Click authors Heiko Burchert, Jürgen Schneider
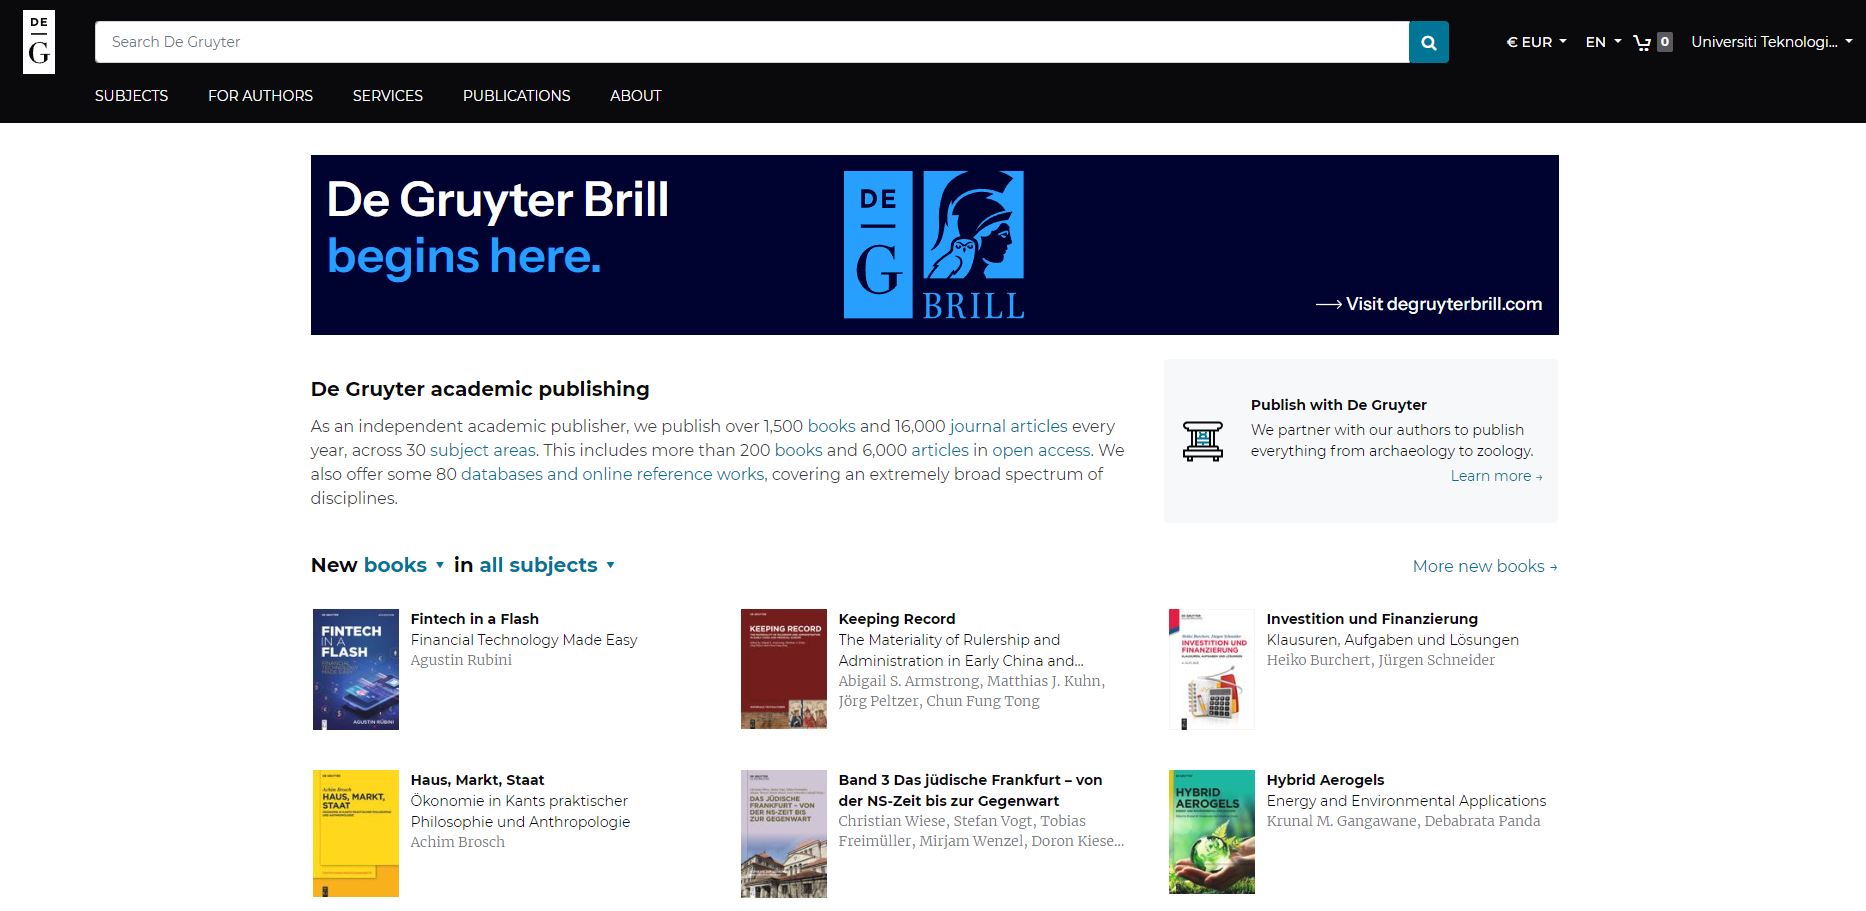The height and width of the screenshot is (911, 1866). [x=1381, y=660]
